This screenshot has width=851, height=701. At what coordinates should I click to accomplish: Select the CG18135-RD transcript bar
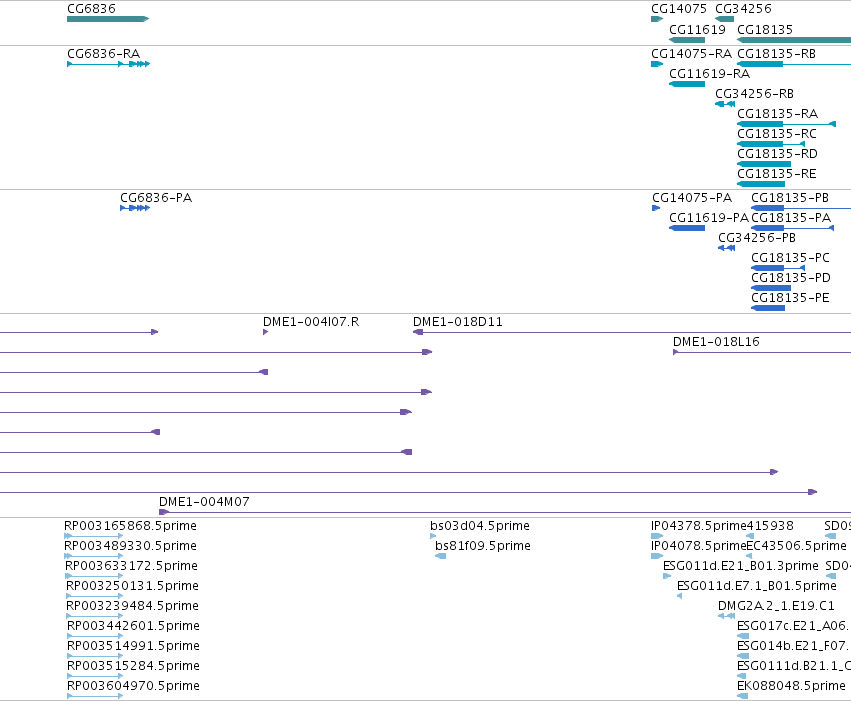pos(764,164)
